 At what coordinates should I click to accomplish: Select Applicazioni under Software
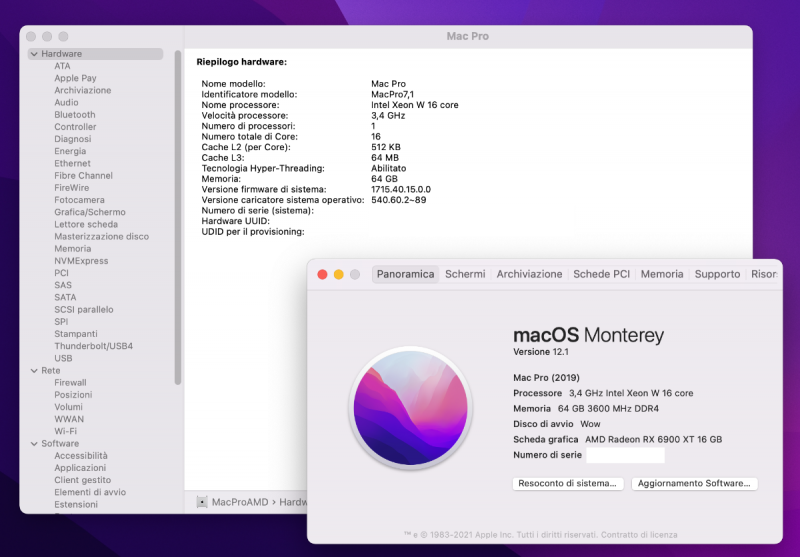pyautogui.click(x=80, y=468)
